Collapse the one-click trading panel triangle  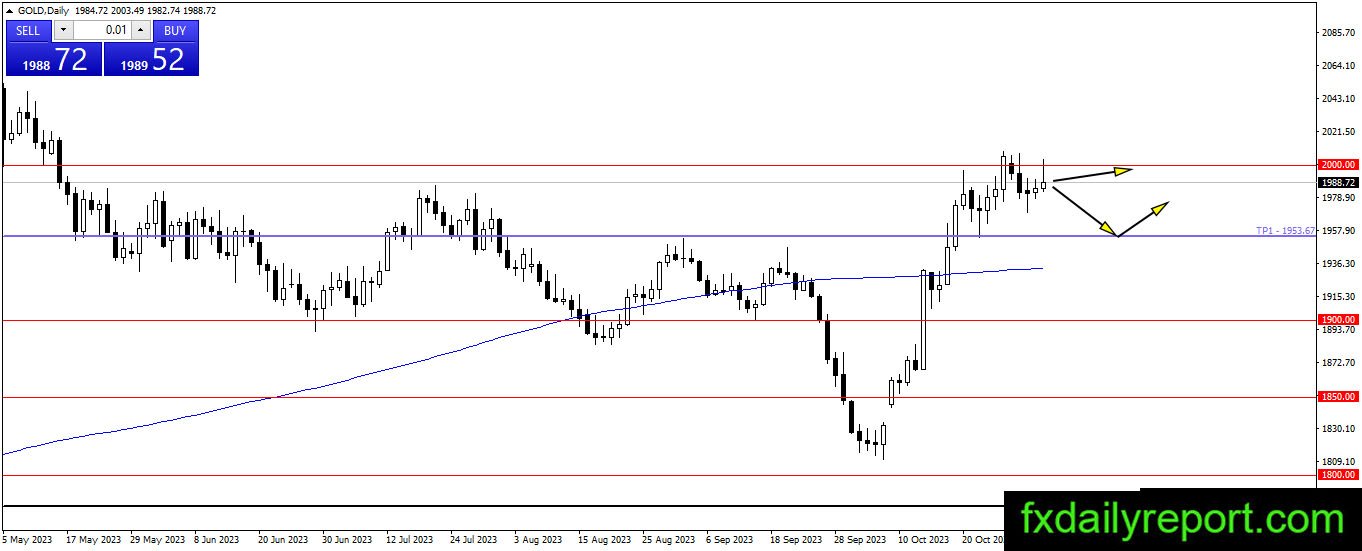tap(9, 10)
